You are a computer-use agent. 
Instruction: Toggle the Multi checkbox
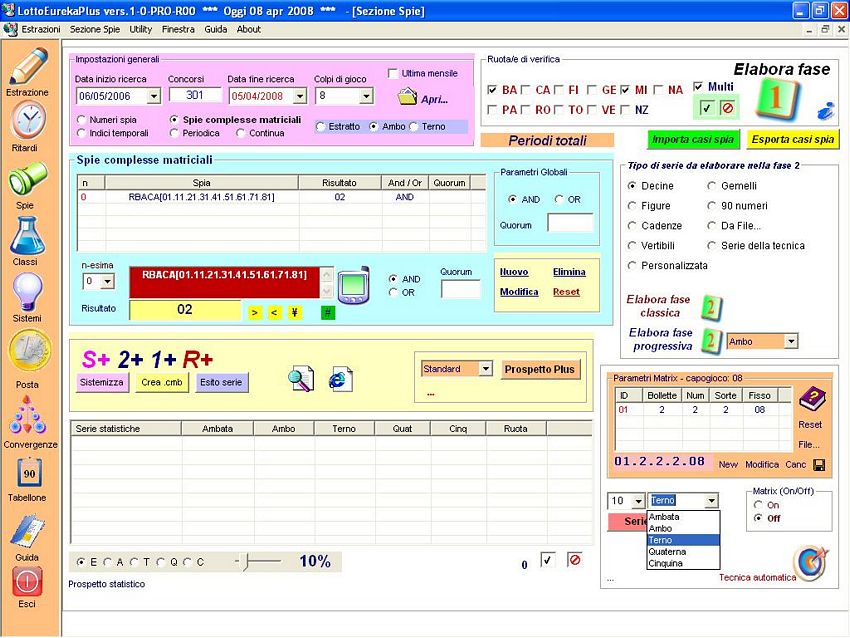(698, 87)
